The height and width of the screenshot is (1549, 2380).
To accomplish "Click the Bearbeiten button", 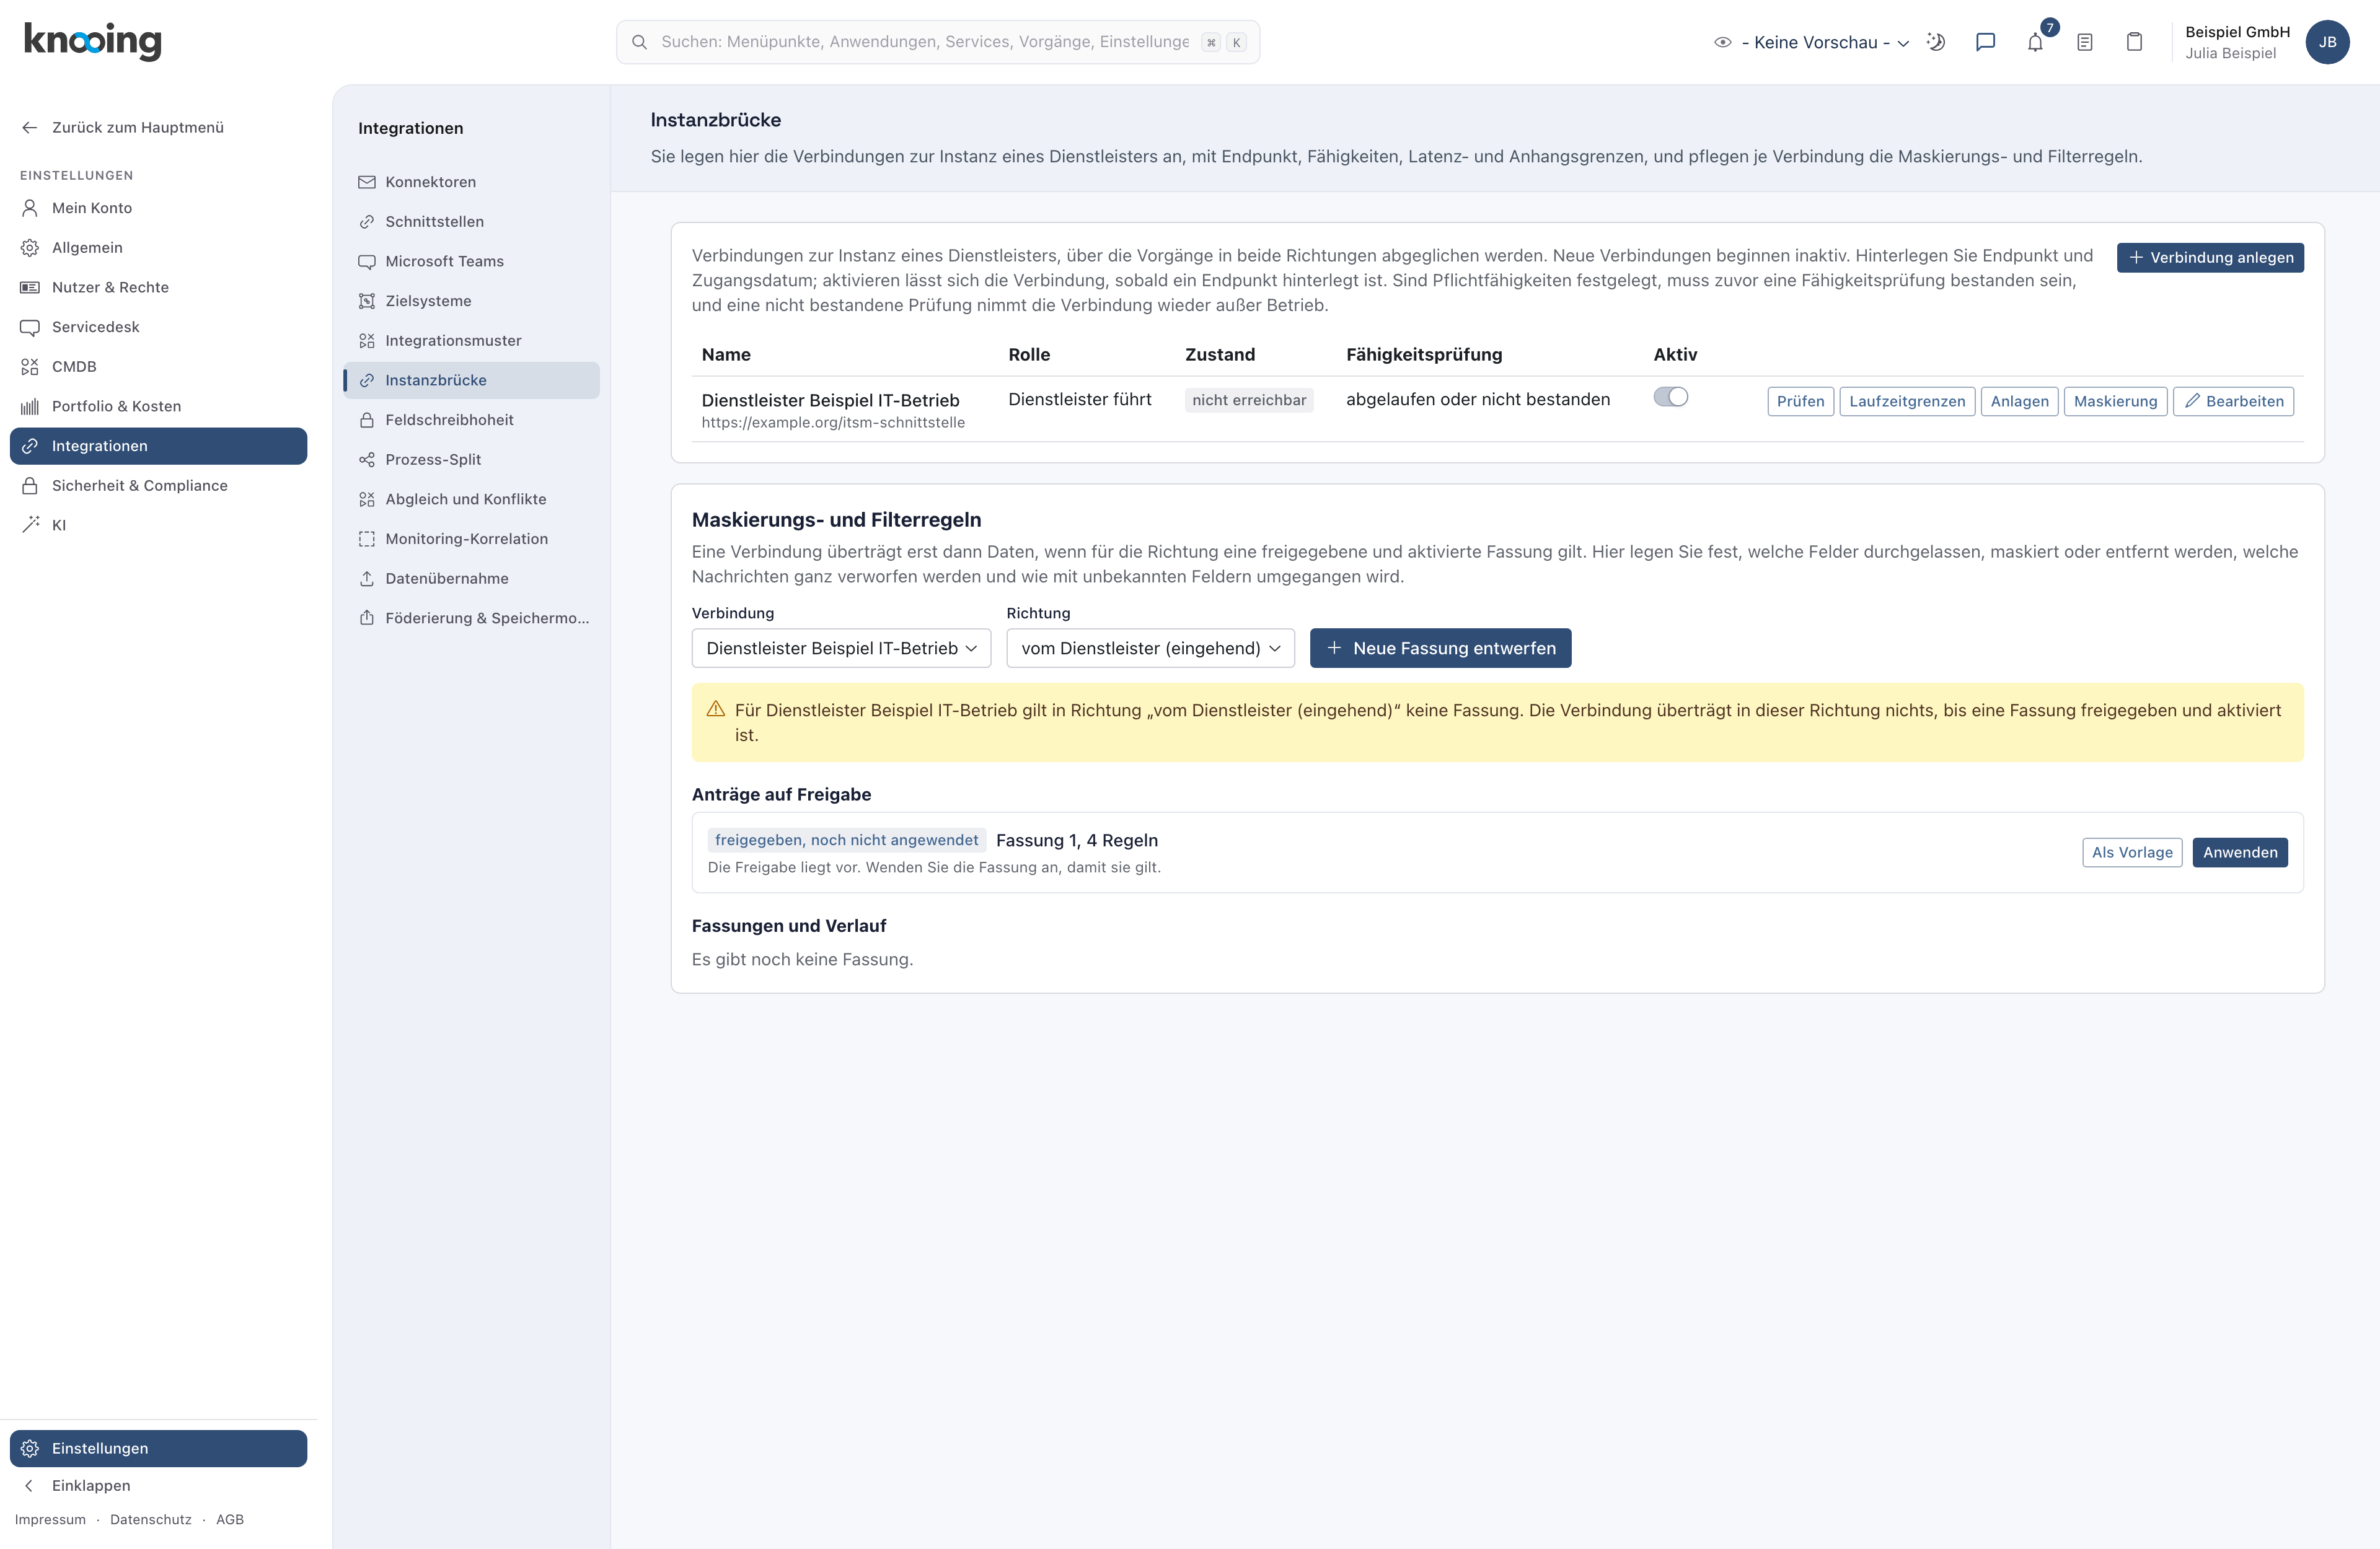I will [2233, 401].
